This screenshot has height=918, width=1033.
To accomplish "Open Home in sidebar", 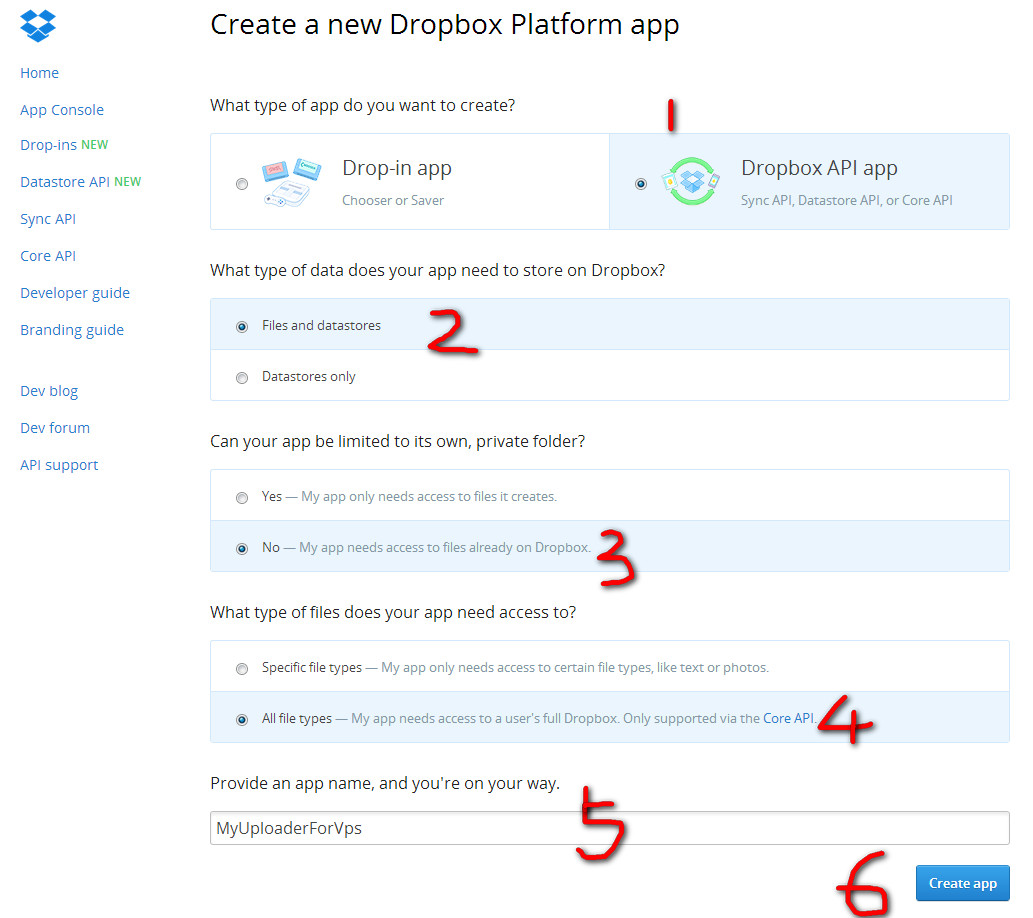I will (x=40, y=73).
